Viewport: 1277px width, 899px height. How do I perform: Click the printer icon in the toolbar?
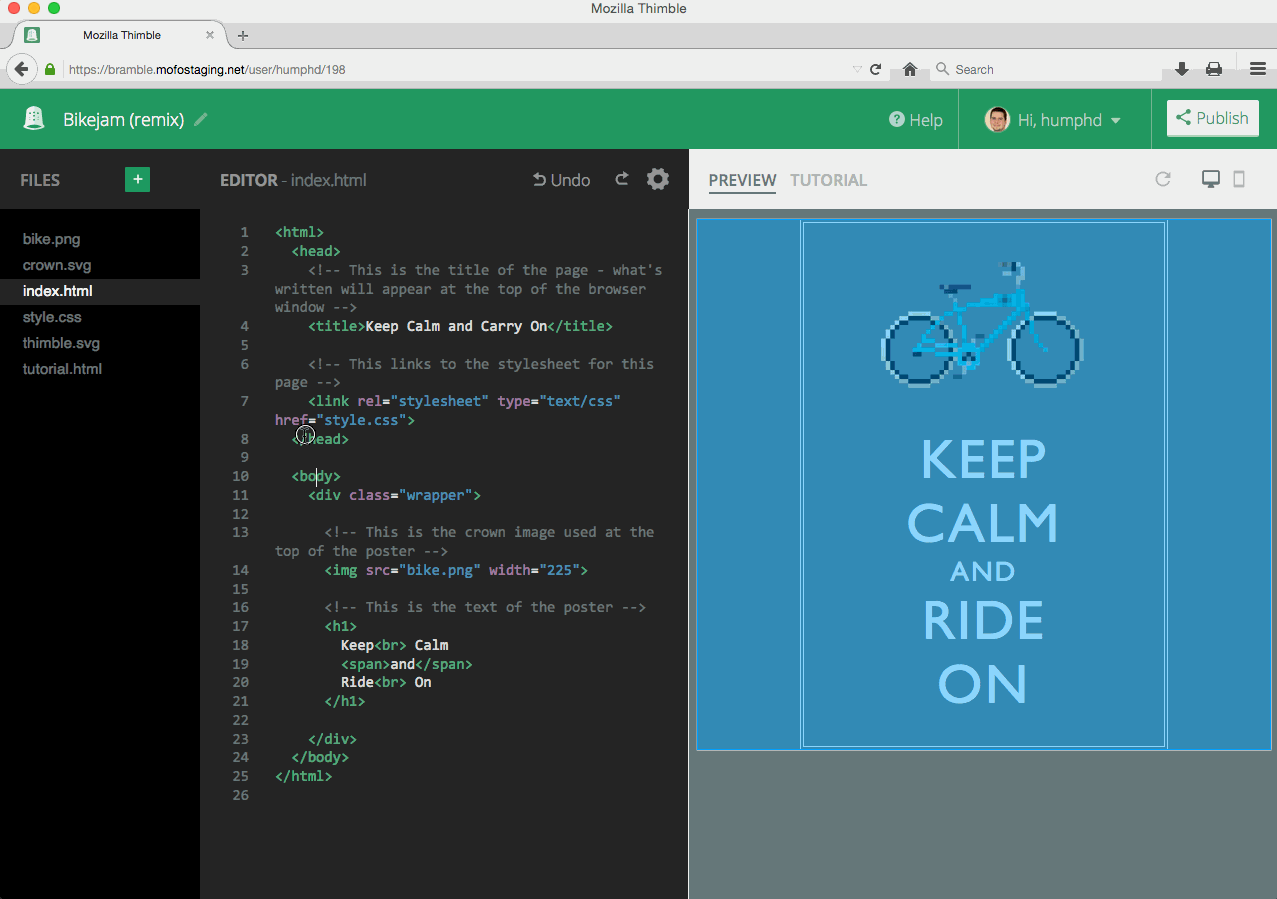[1214, 69]
